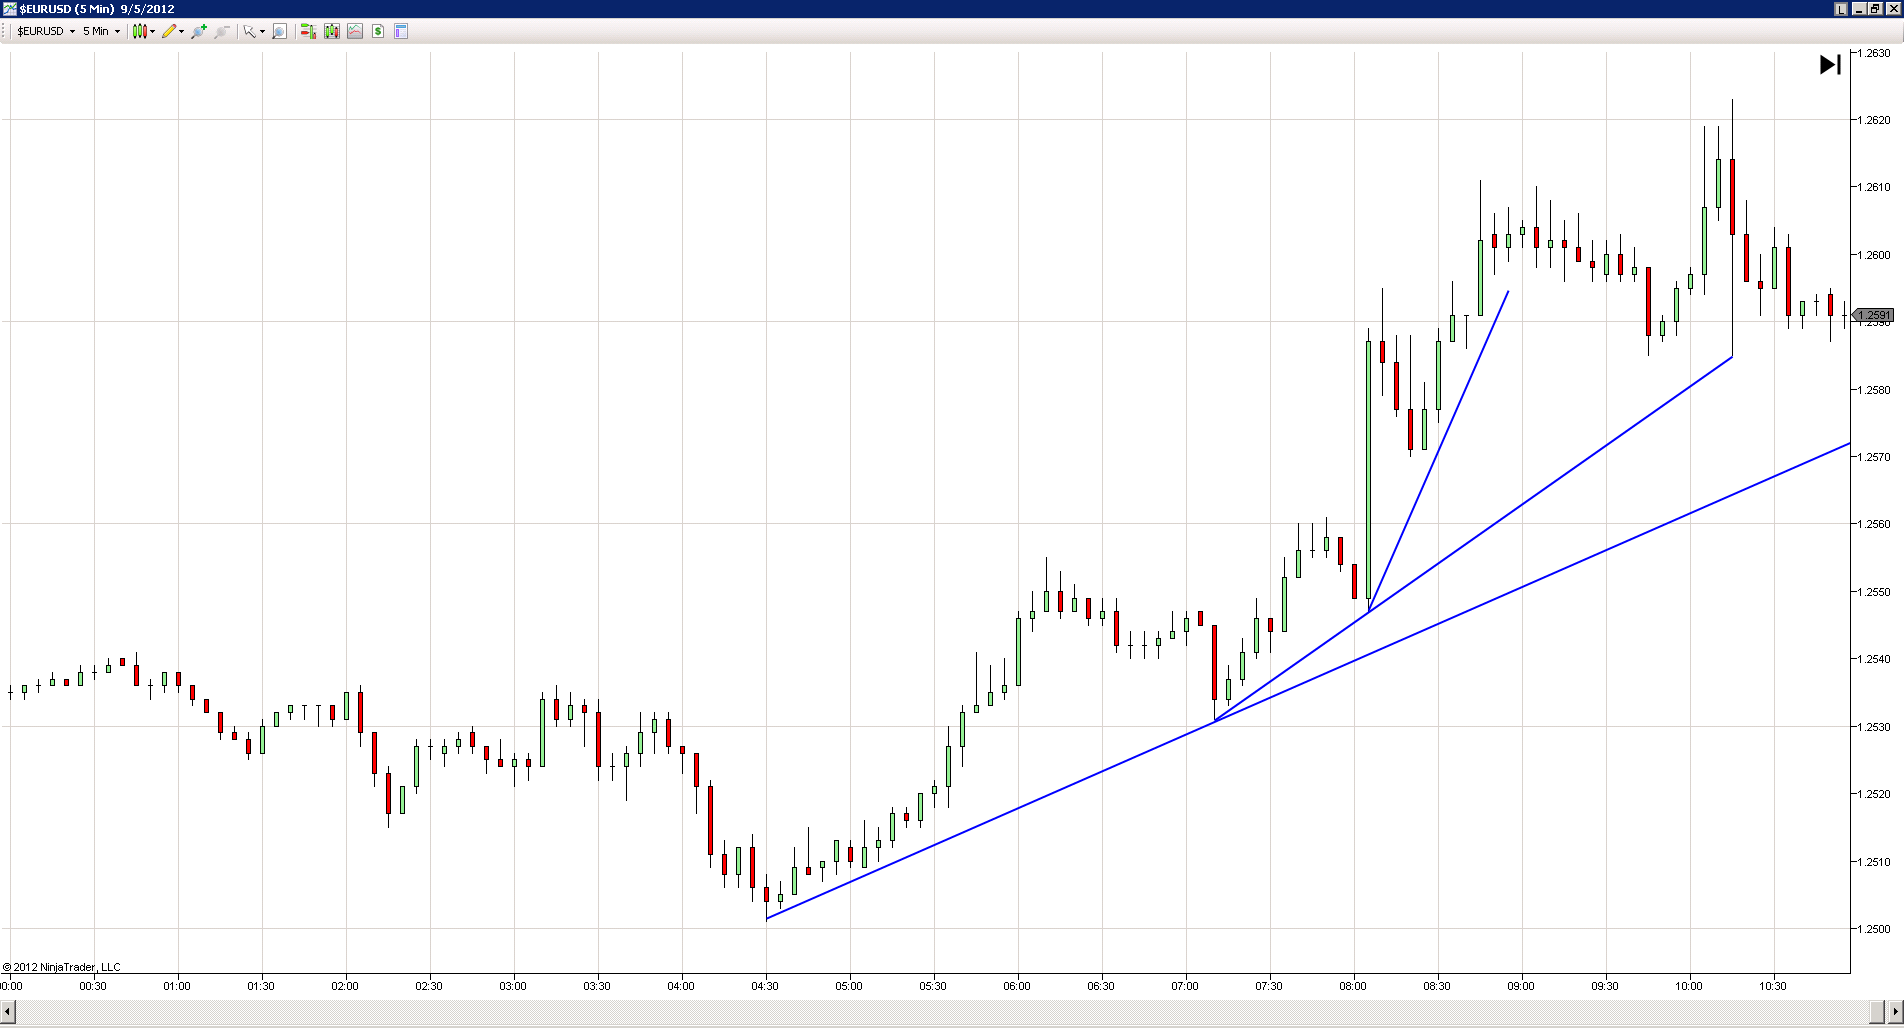Click the current price marker 1.2591

point(1875,315)
